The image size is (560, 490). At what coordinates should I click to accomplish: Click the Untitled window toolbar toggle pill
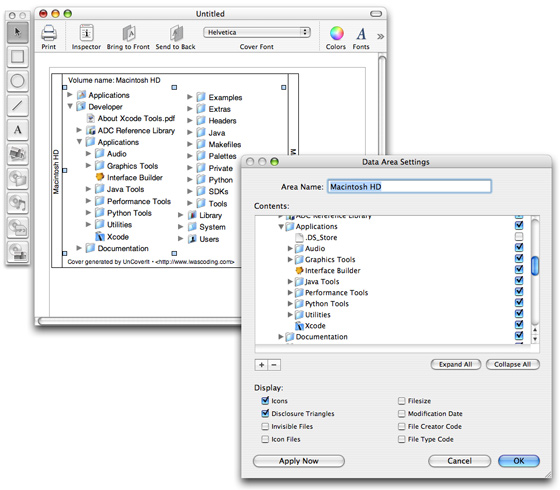click(x=376, y=14)
